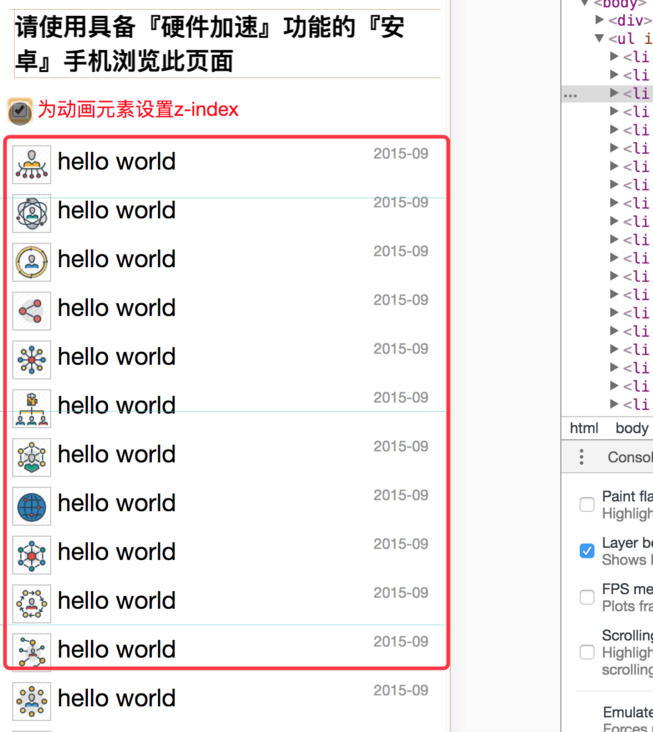Viewport: 653px width, 732px height.
Task: Click the 2015-09 date in the atom icon row
Action: [401, 203]
